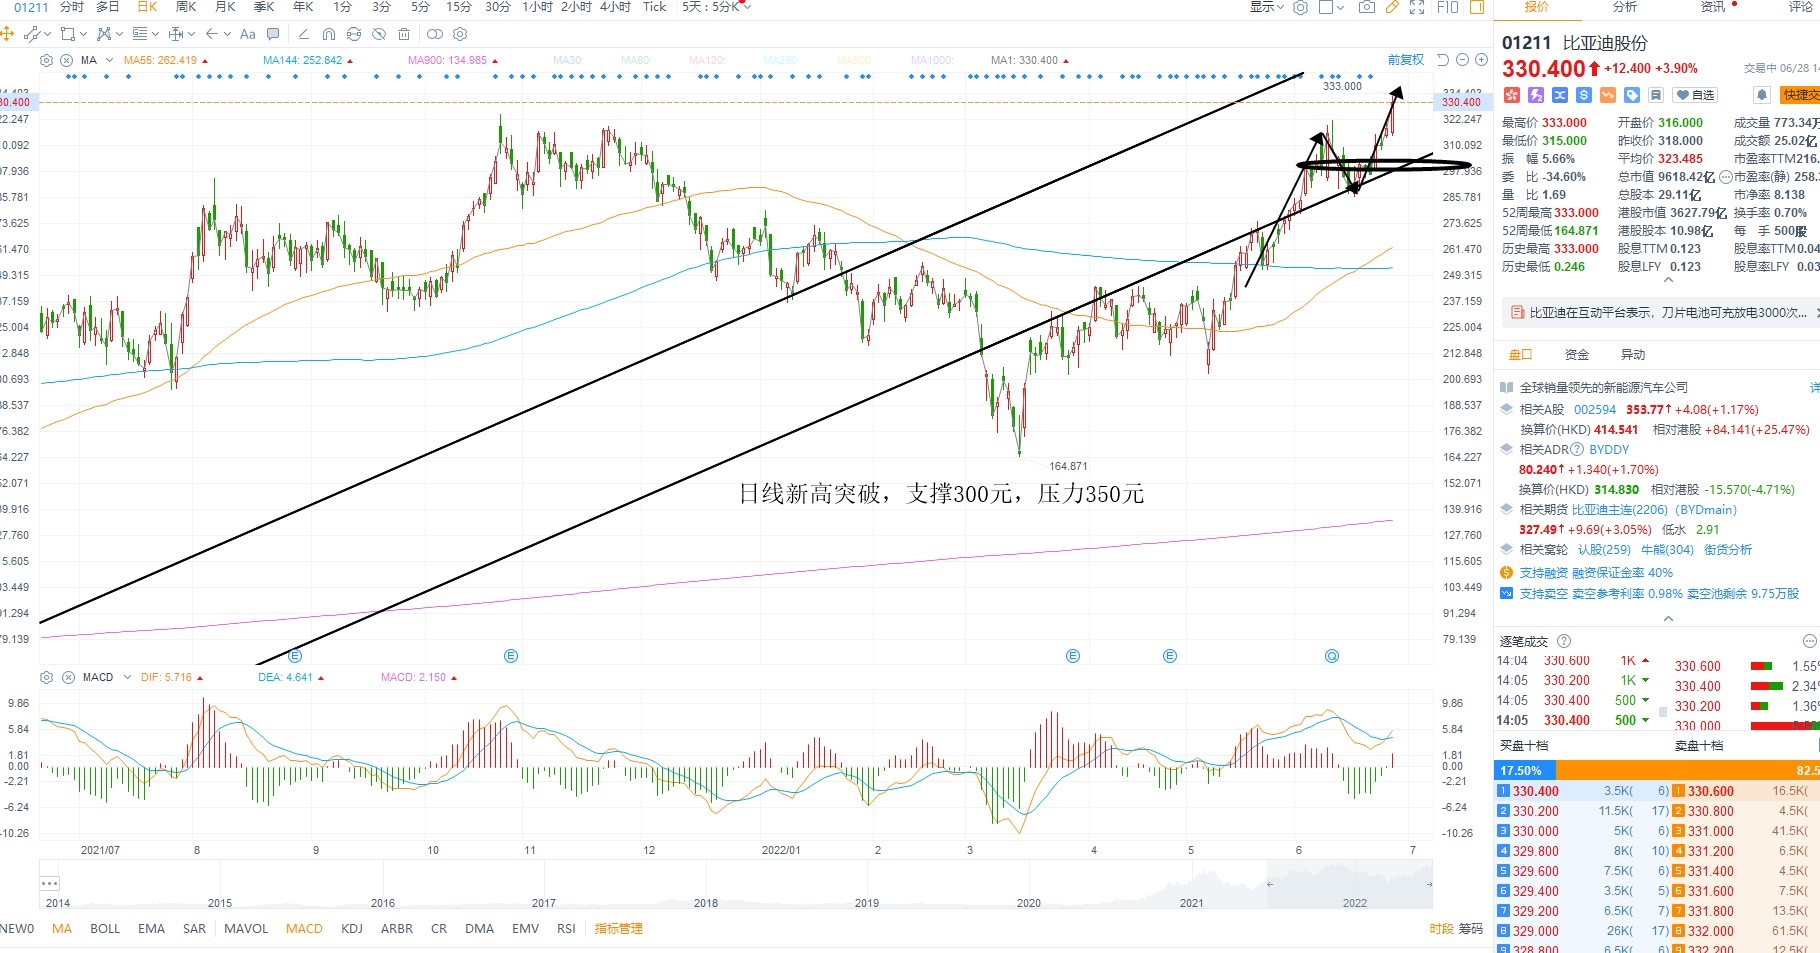Viewport: 1820px width, 953px height.
Task: Toggle the right side panel layout icon
Action: 1478,7
